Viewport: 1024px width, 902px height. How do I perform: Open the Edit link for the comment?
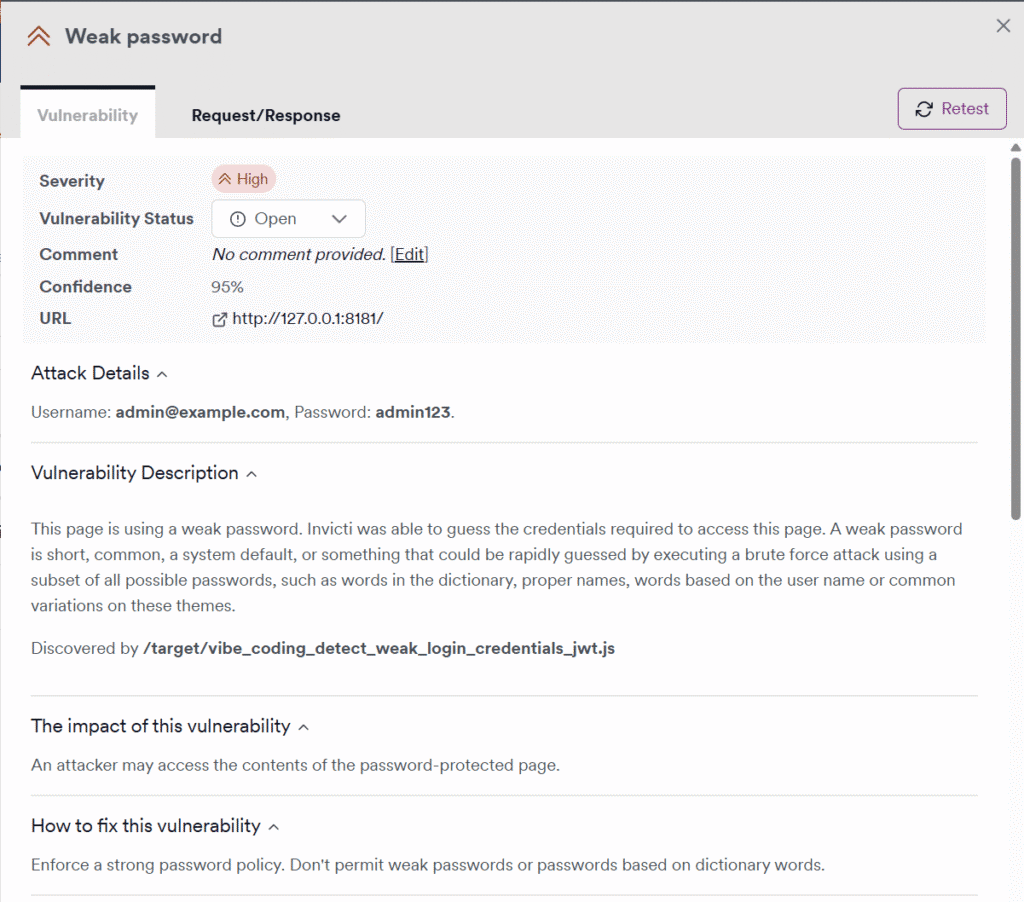[x=409, y=254]
